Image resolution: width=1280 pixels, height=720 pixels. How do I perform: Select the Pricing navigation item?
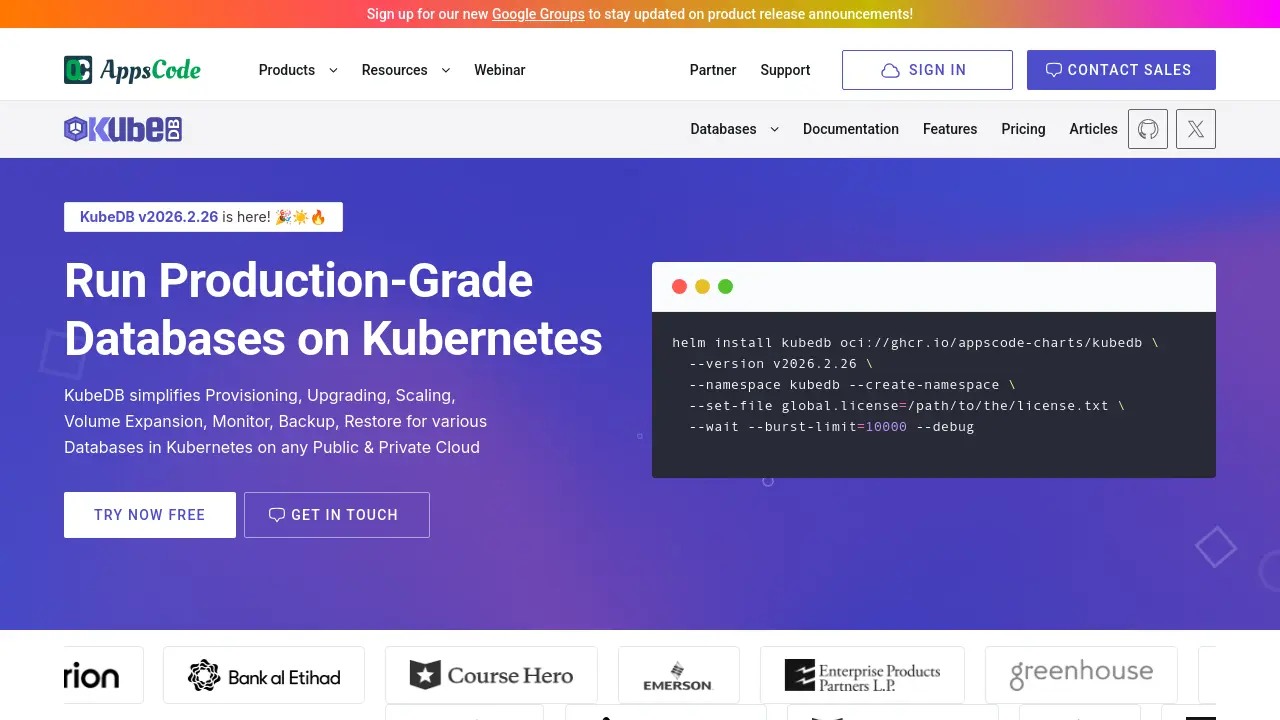click(1023, 129)
